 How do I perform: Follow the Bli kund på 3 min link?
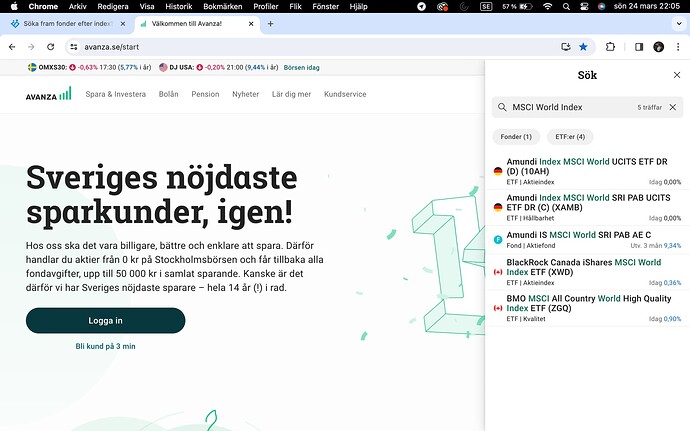105,346
